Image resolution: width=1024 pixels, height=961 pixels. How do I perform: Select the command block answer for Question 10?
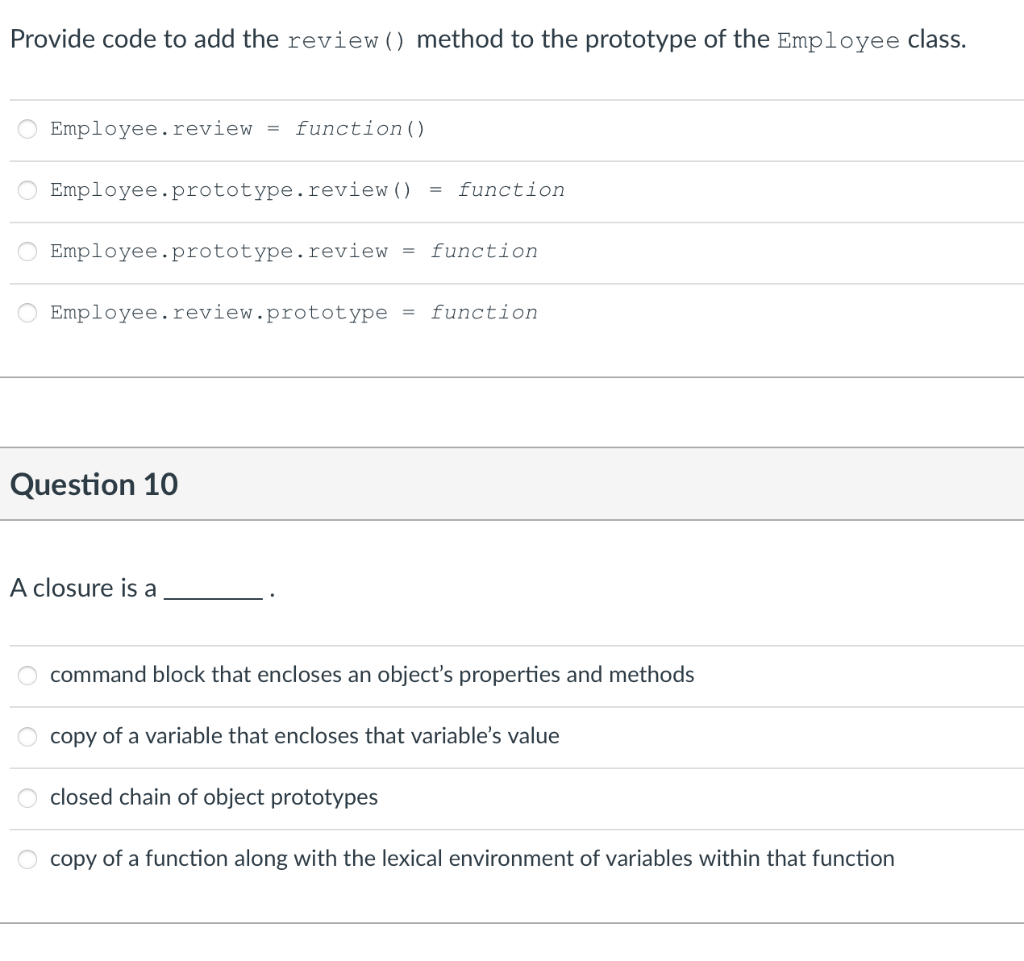click(26, 675)
